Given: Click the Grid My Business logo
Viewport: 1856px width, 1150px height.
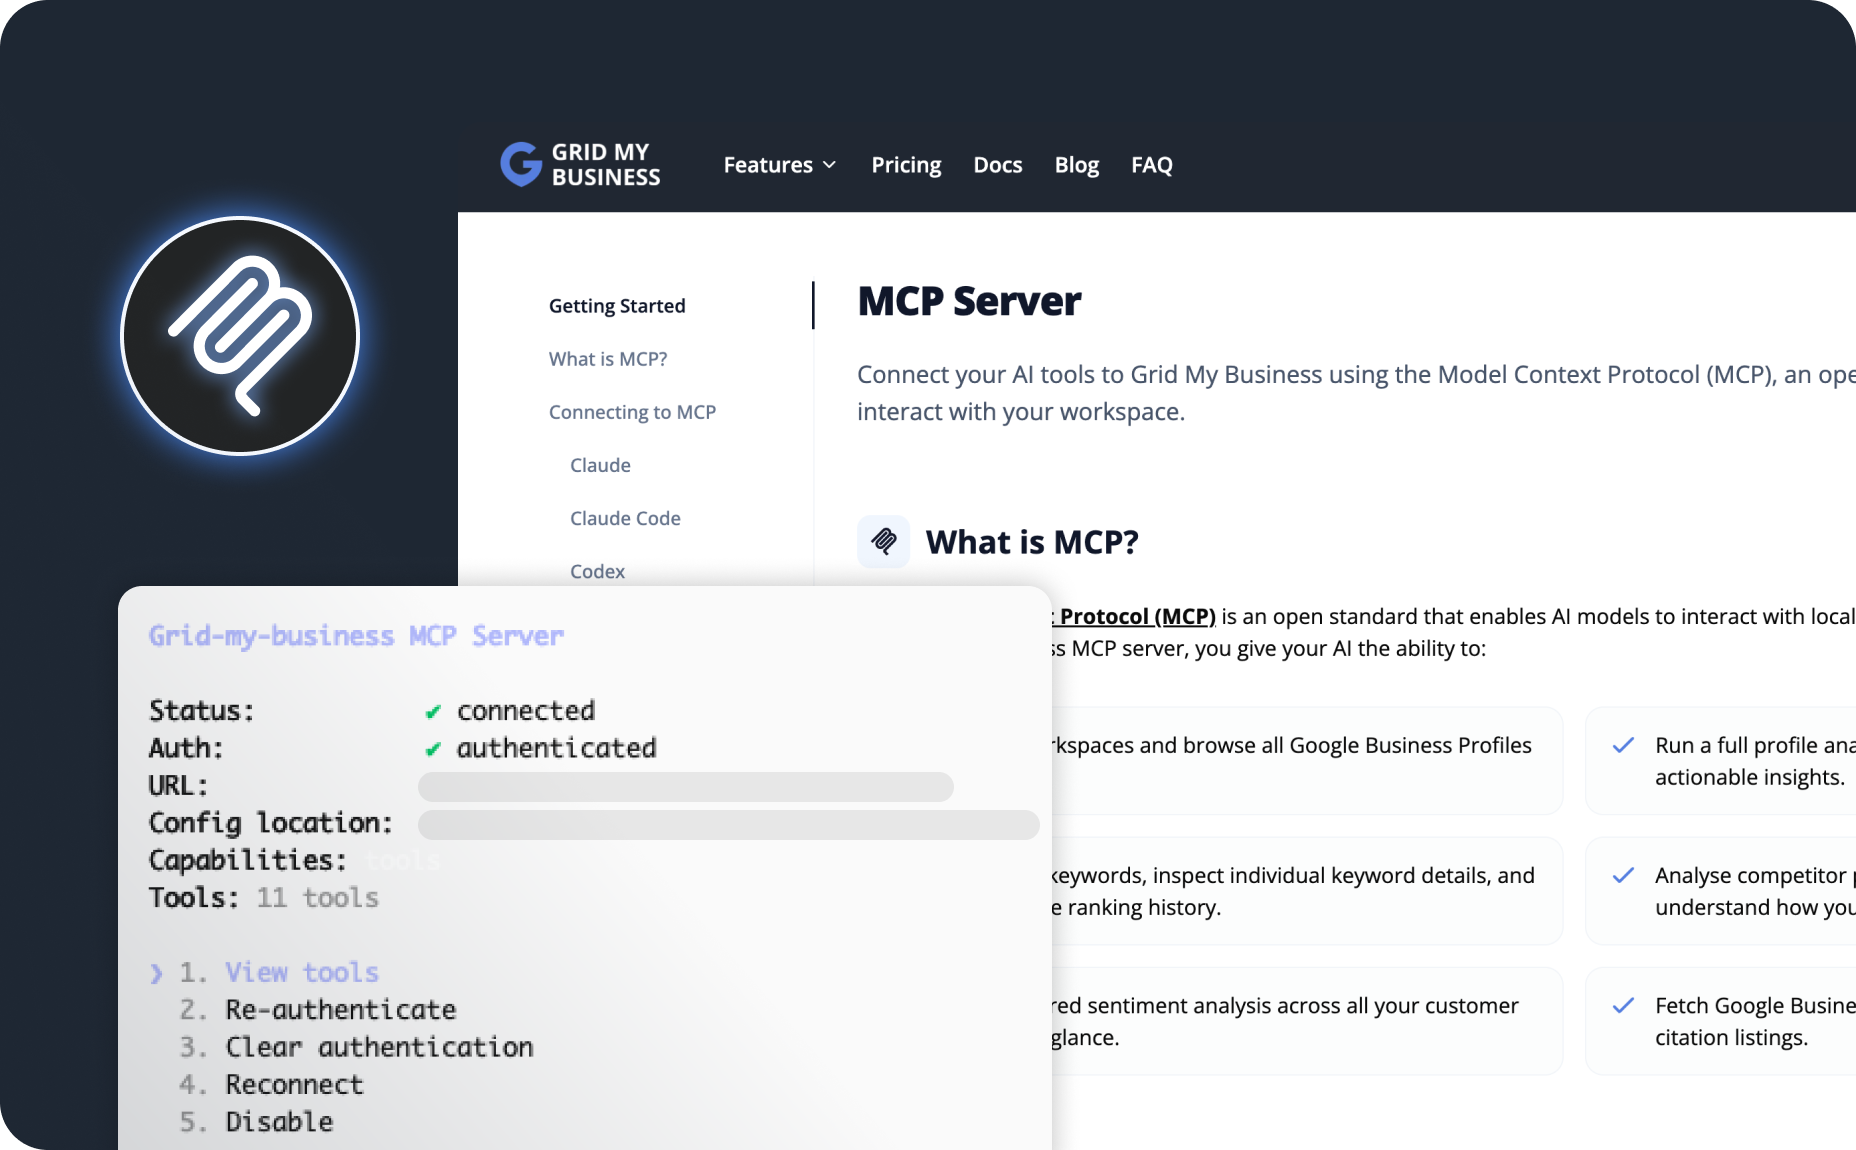Looking at the screenshot, I should coord(580,164).
